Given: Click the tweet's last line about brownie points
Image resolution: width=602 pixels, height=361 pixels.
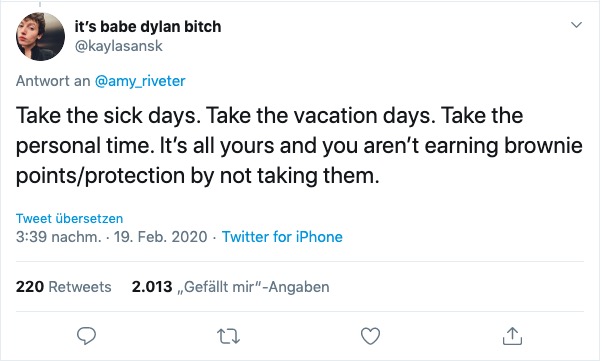Looking at the screenshot, I should [x=197, y=176].
